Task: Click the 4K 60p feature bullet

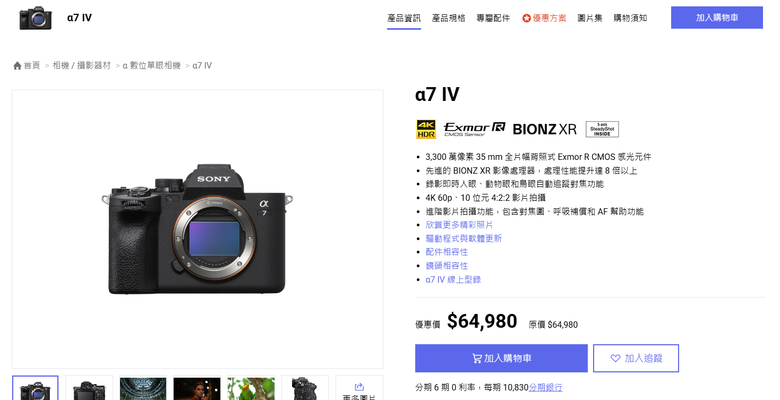Action: [x=486, y=198]
